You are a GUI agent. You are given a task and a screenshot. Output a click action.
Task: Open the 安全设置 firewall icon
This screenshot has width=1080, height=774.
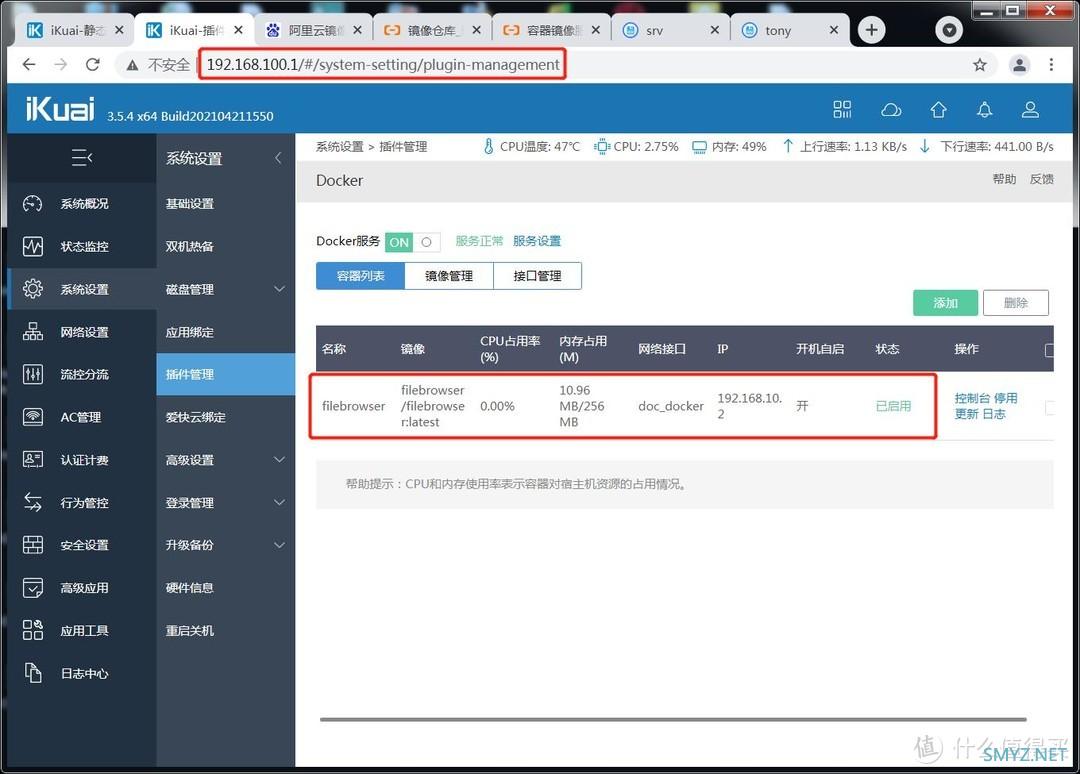pyautogui.click(x=32, y=545)
